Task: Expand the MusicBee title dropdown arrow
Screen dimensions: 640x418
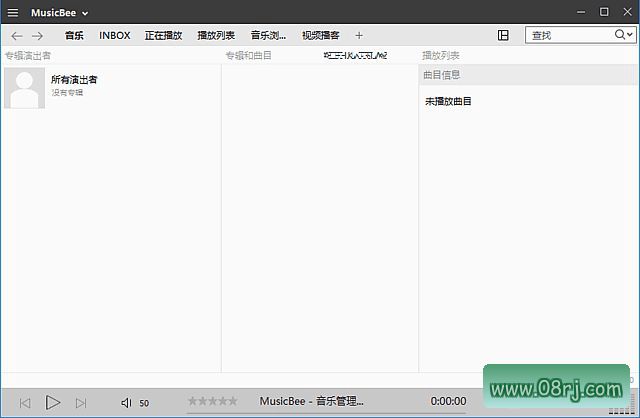Action: [85, 13]
